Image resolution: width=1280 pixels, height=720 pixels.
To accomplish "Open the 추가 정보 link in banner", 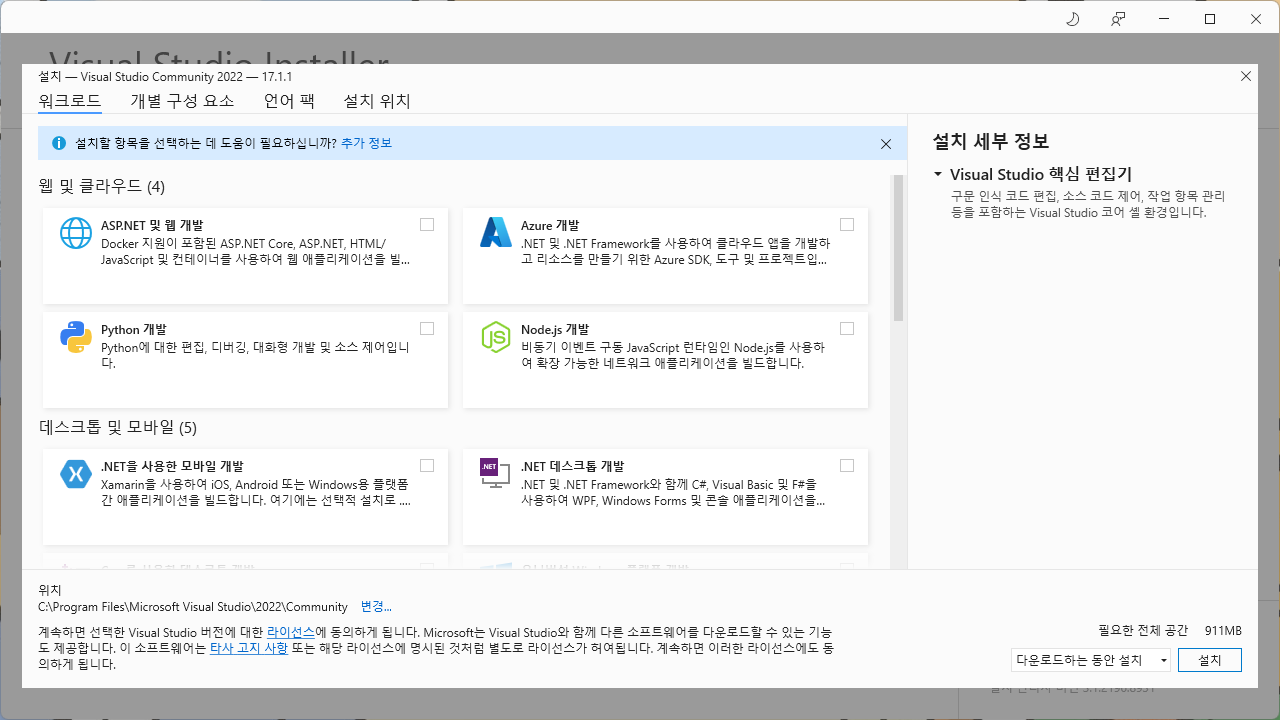I will click(366, 143).
